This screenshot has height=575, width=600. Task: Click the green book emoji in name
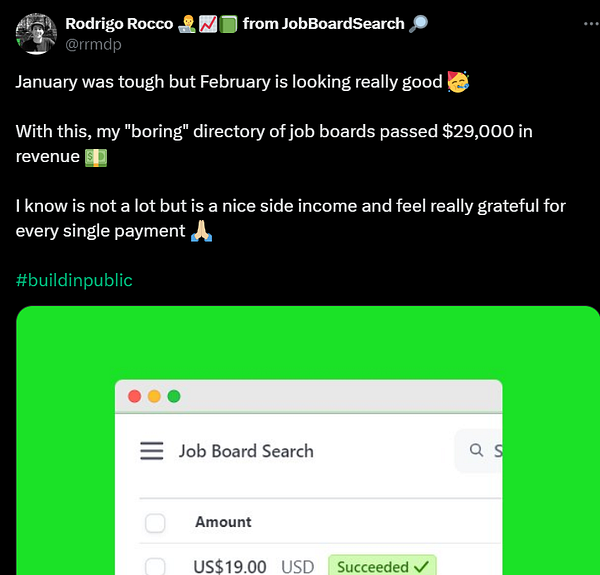click(228, 24)
